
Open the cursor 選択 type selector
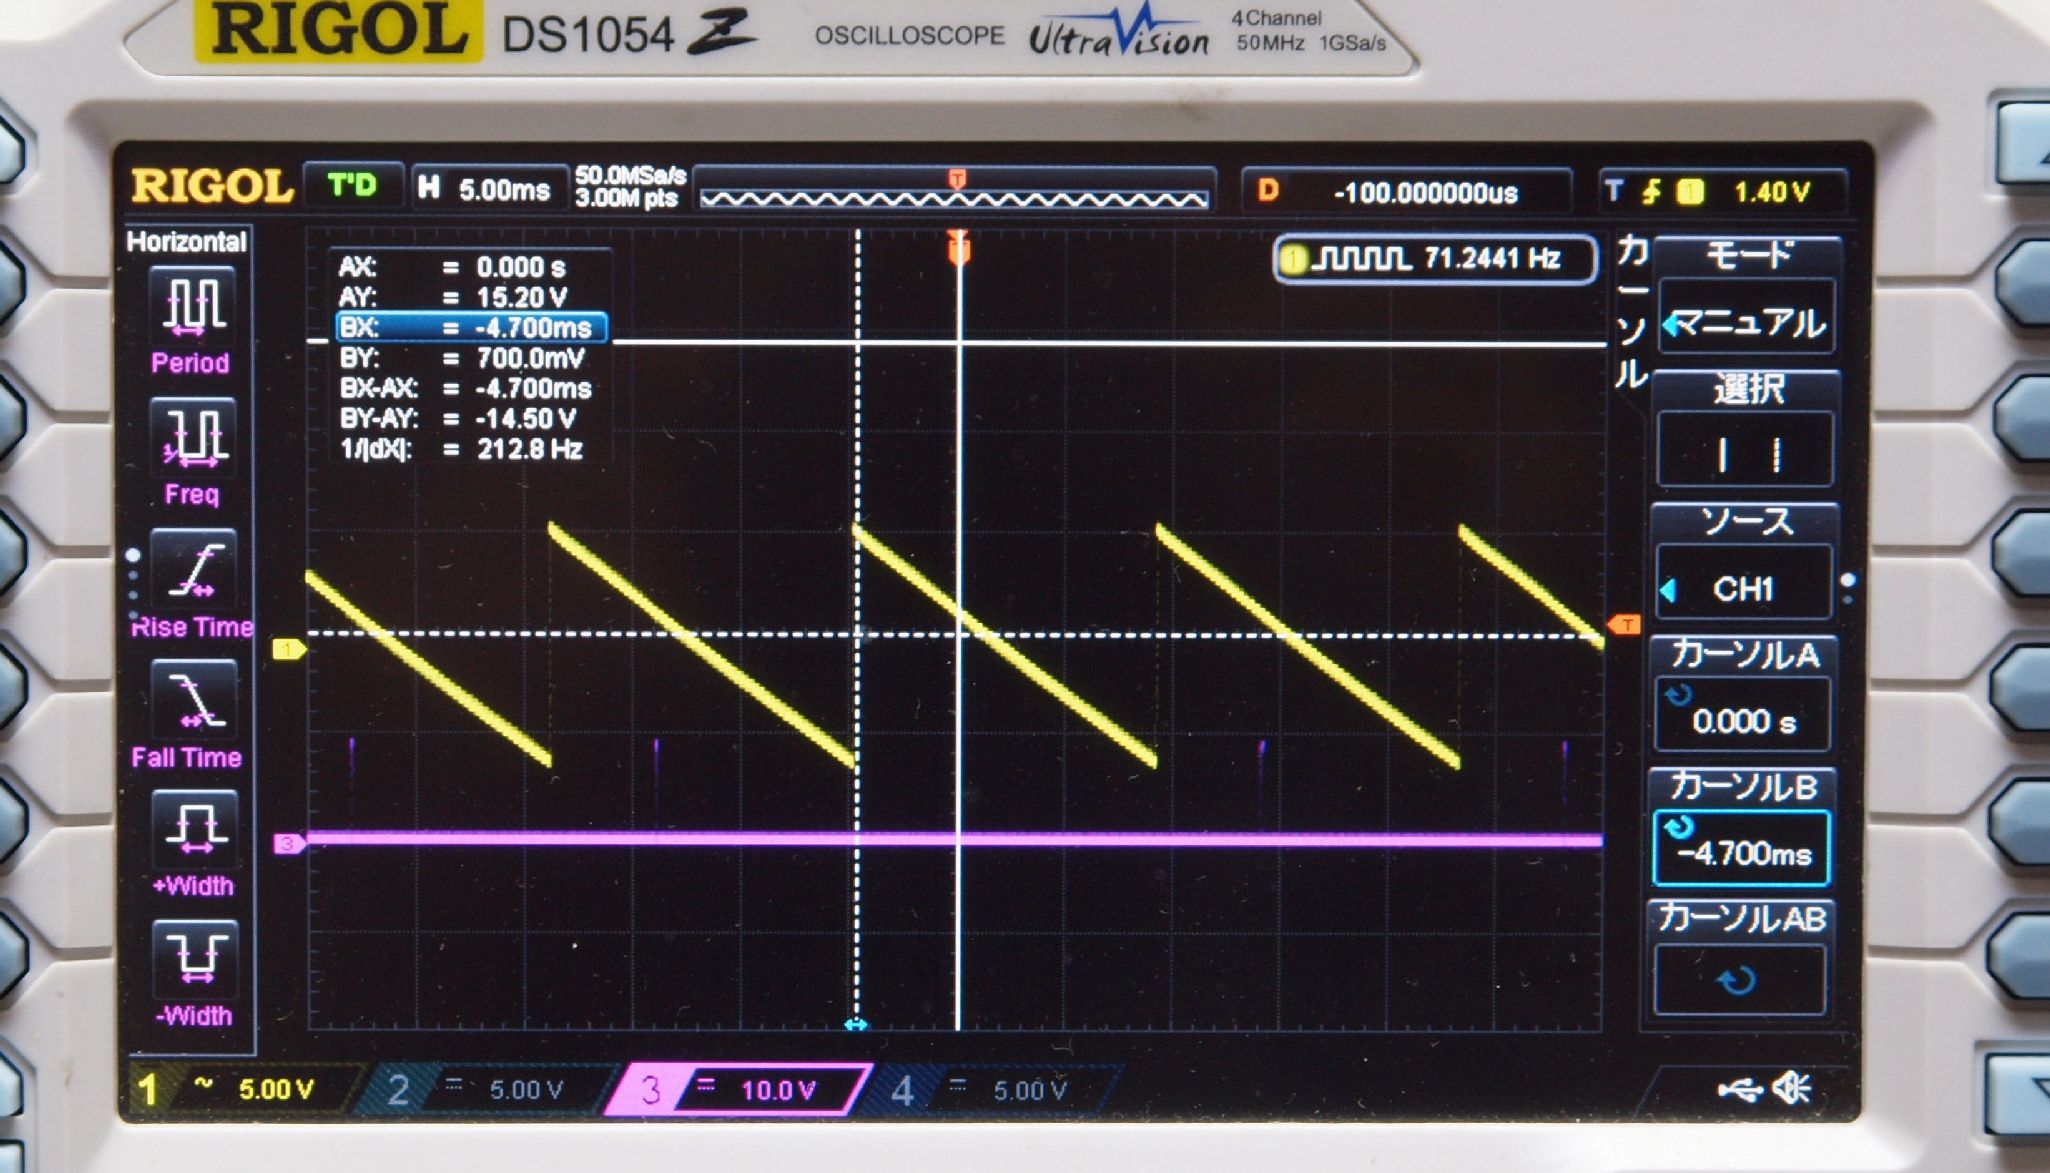(1746, 453)
